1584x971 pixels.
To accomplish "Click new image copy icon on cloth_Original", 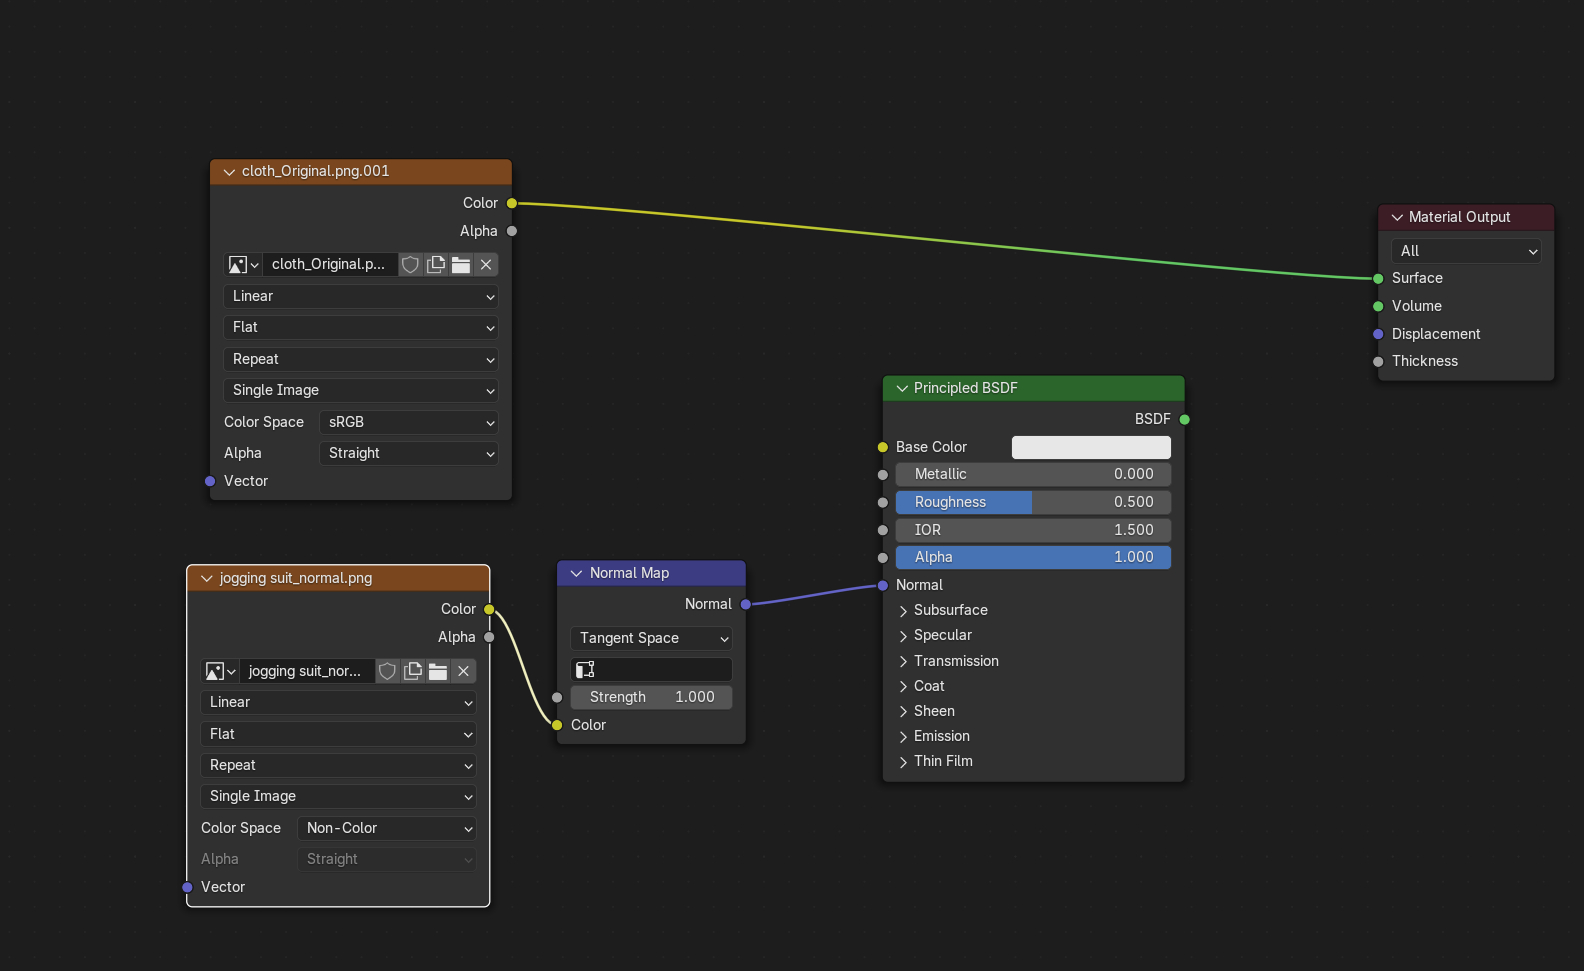I will coord(436,265).
